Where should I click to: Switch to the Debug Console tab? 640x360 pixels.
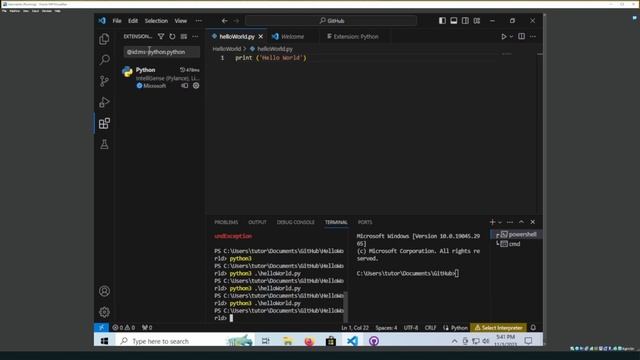point(296,222)
